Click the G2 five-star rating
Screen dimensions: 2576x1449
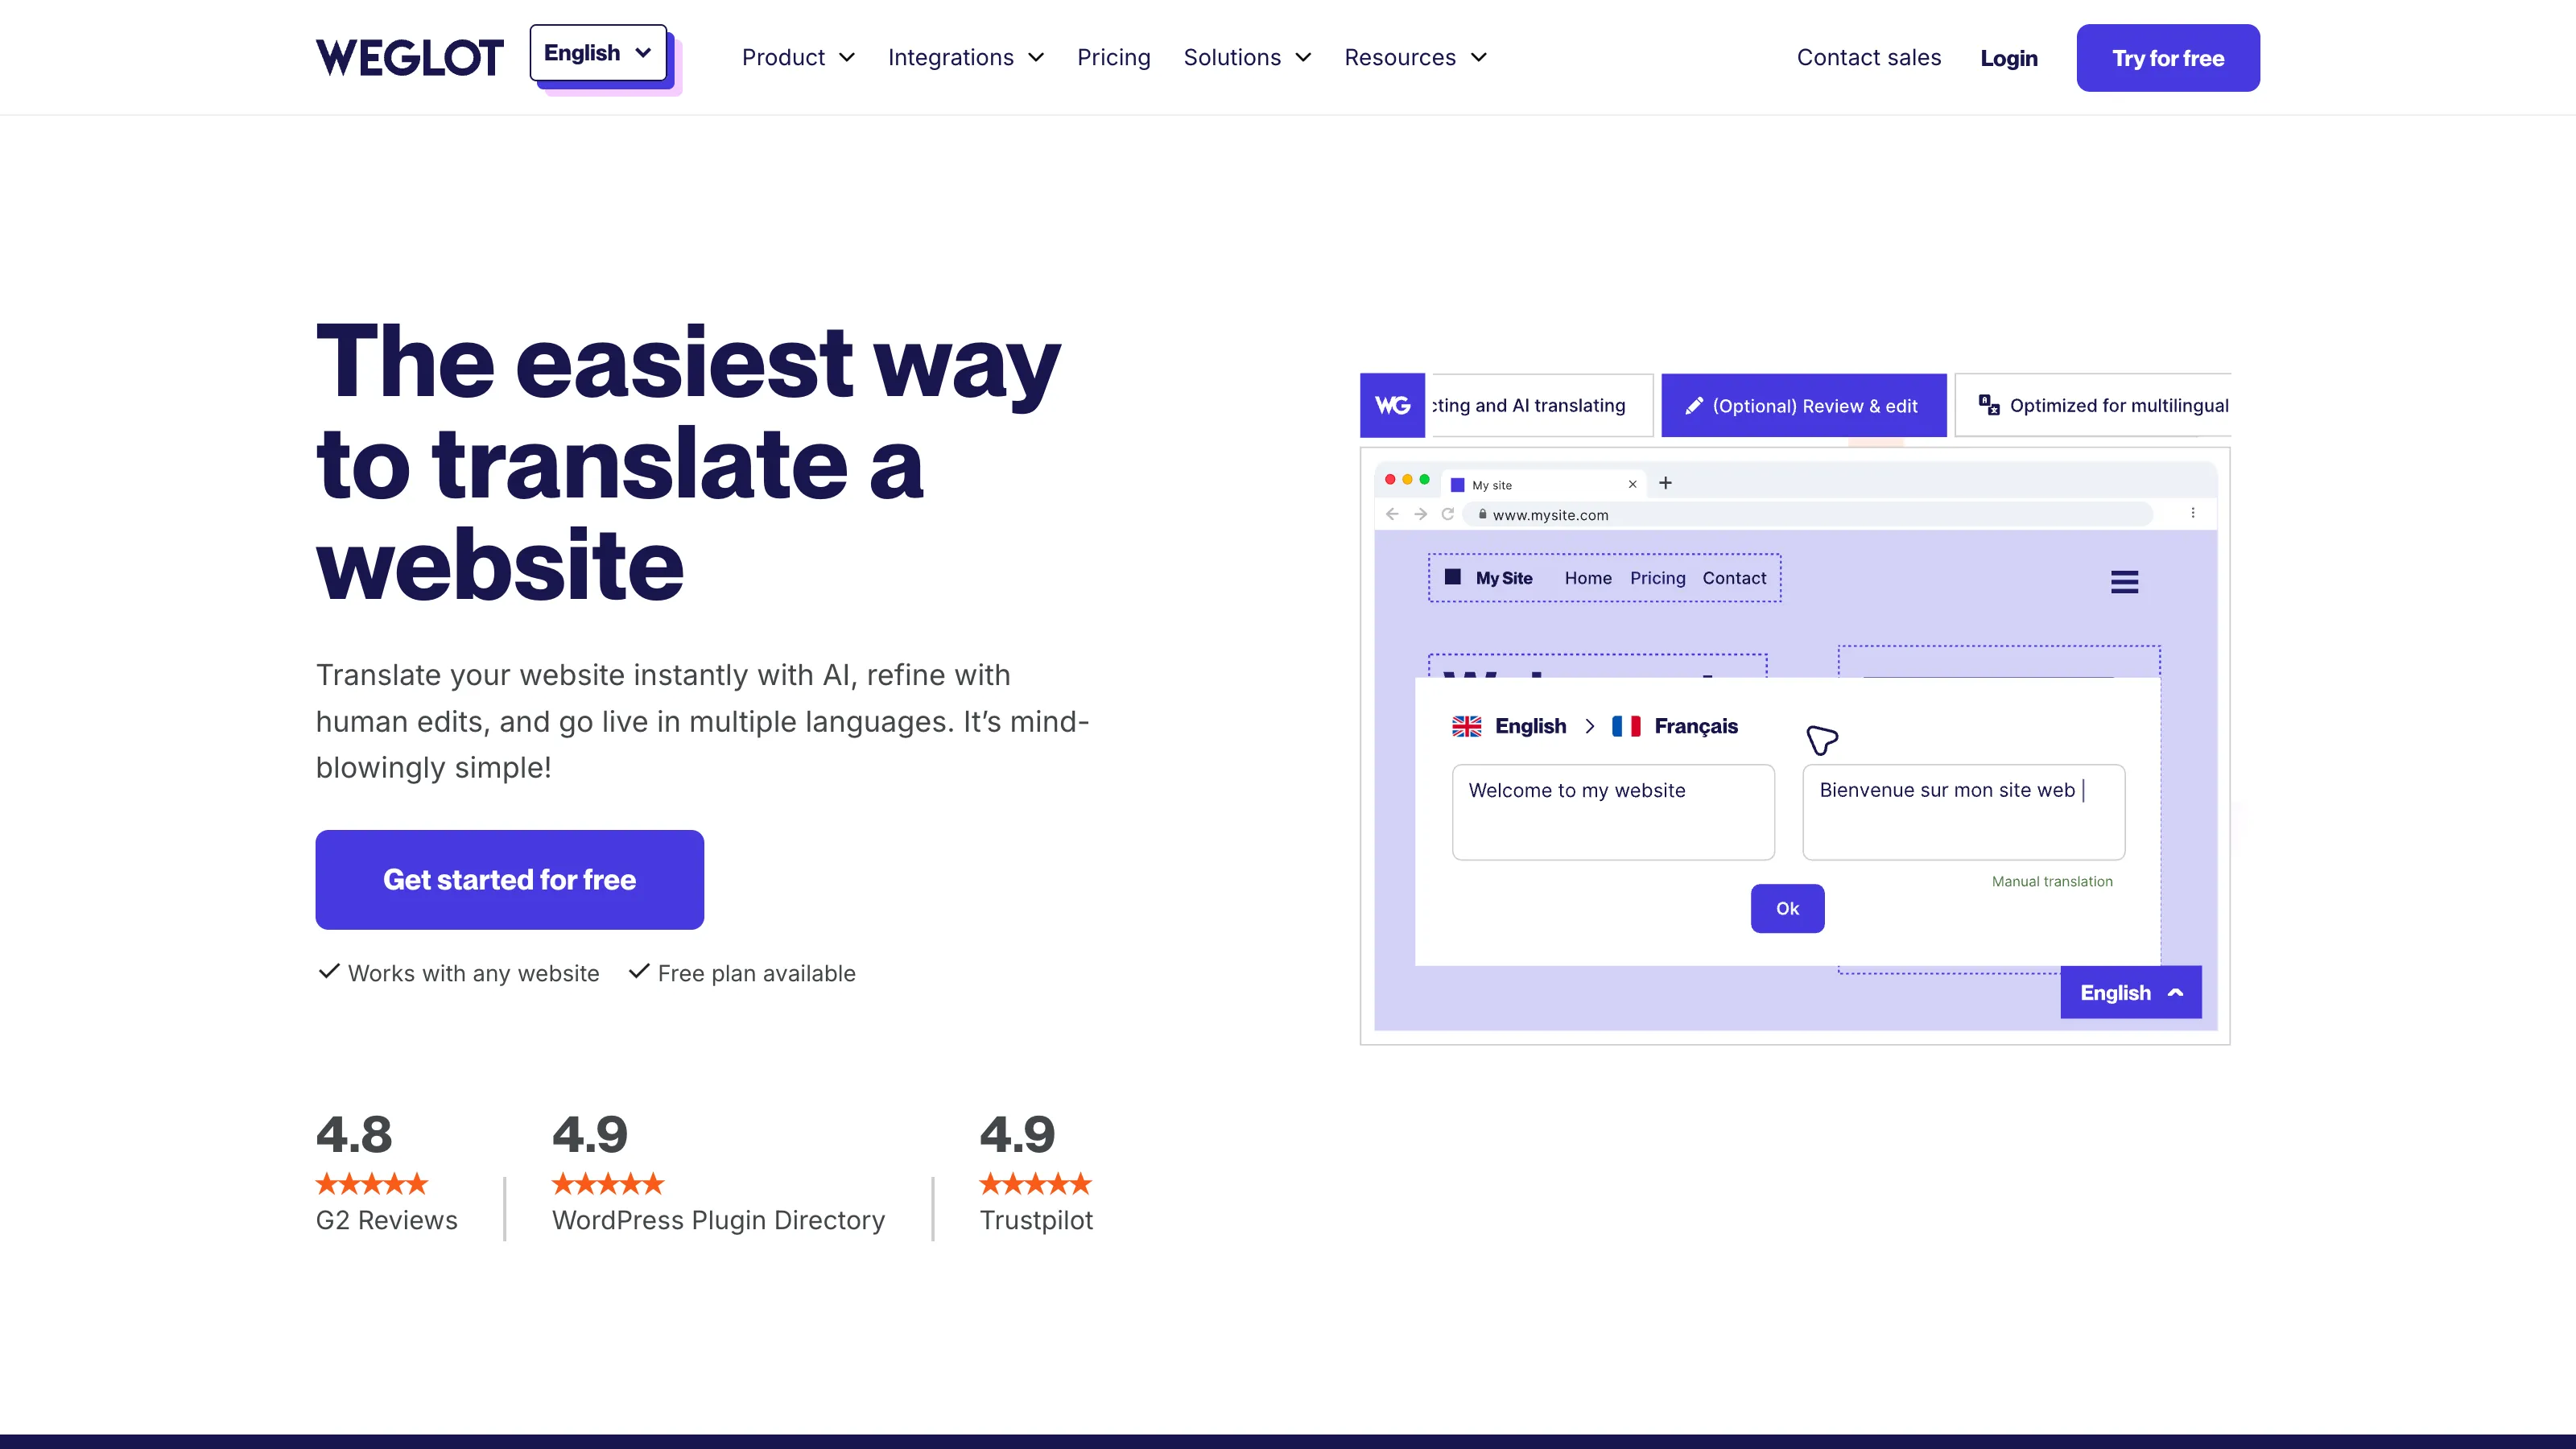(x=371, y=1184)
